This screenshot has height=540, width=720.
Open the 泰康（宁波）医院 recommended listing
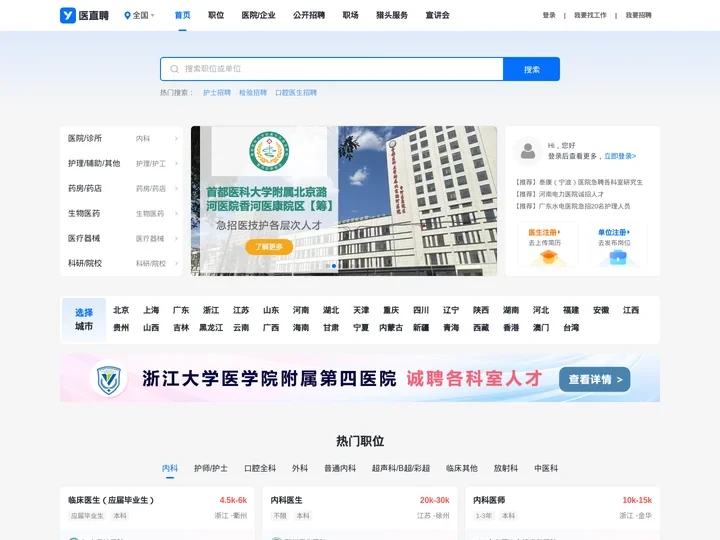coord(579,182)
